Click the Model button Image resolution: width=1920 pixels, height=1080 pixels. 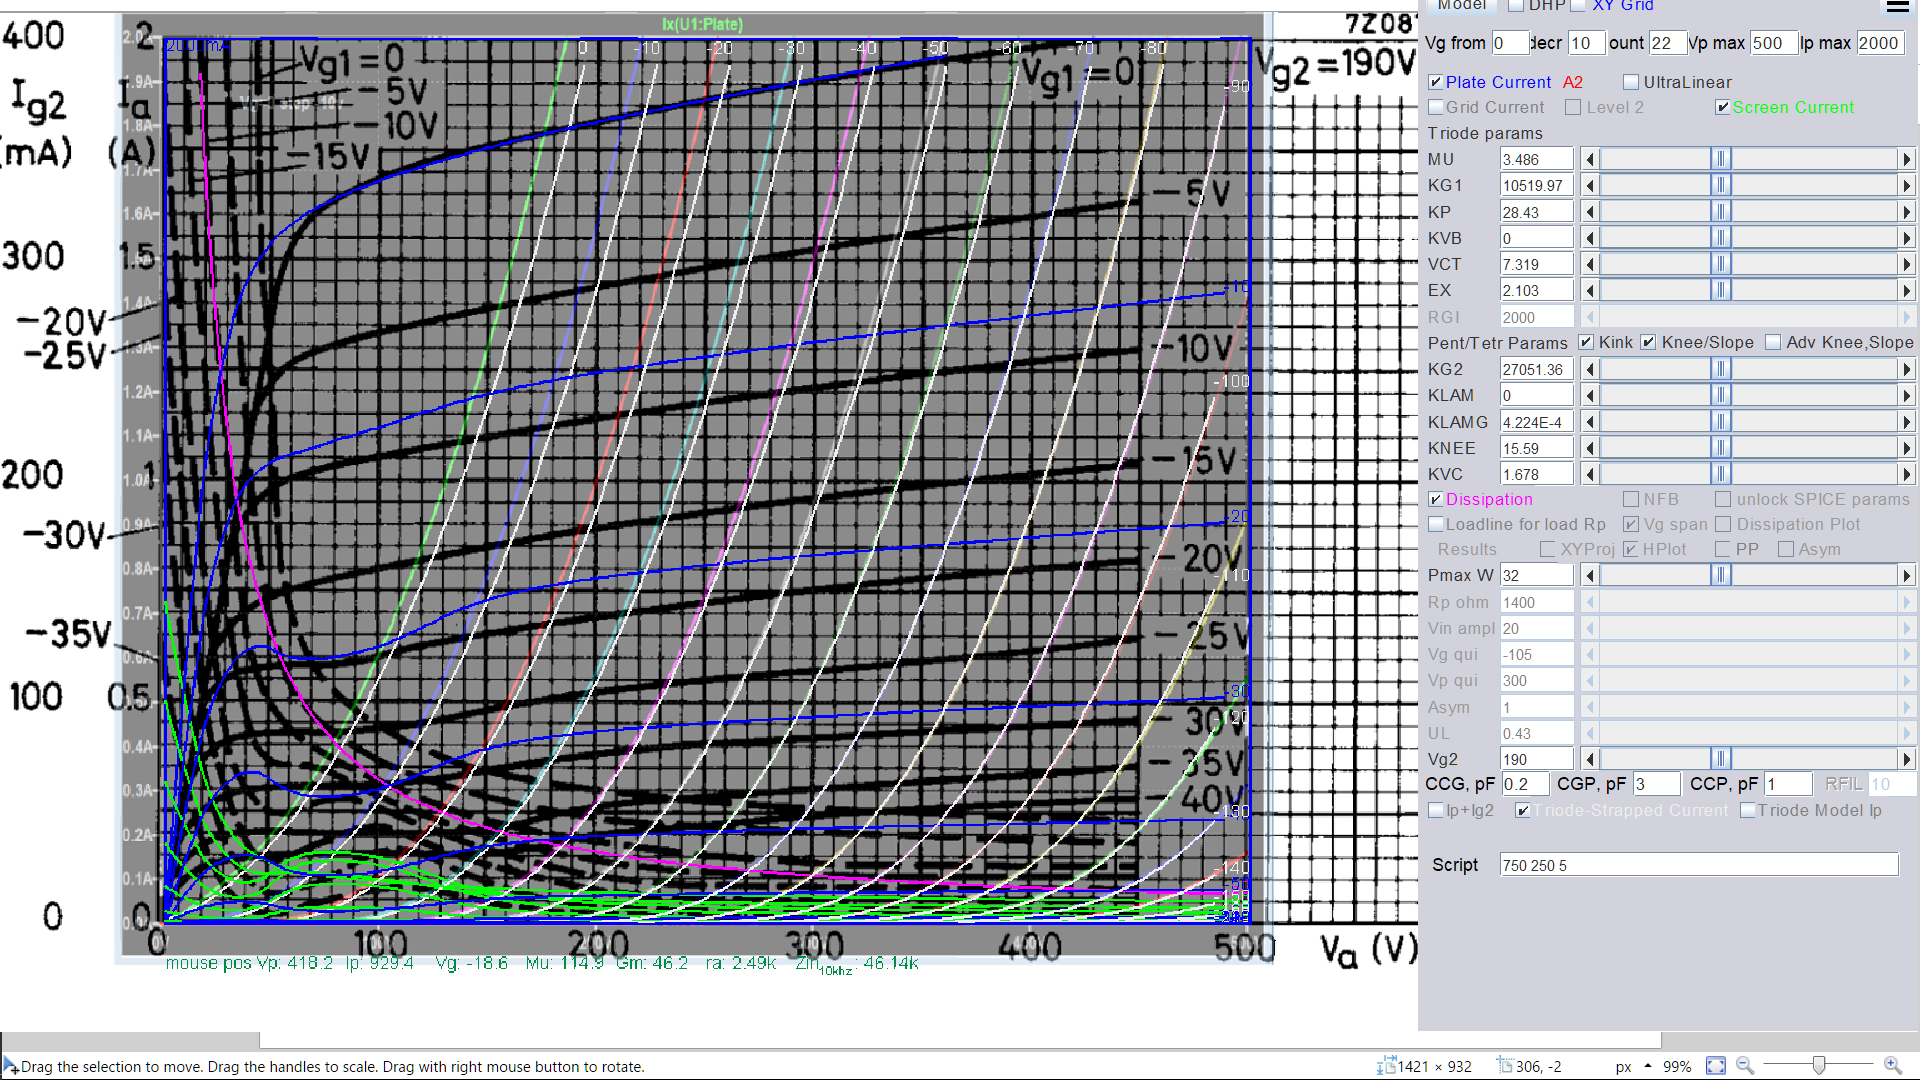(x=1461, y=6)
